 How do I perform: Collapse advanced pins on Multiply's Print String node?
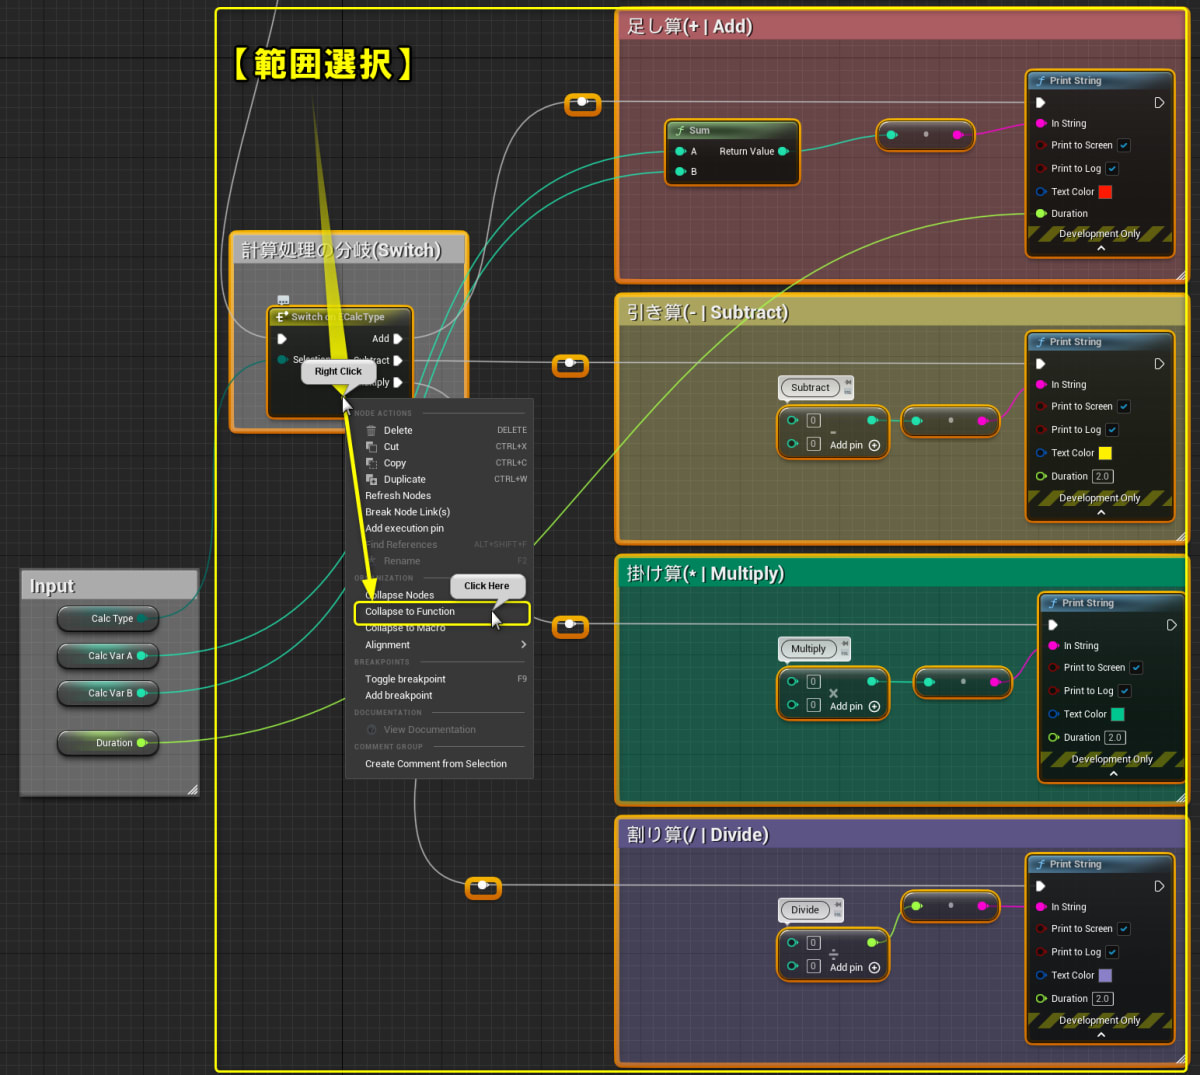pos(1112,772)
